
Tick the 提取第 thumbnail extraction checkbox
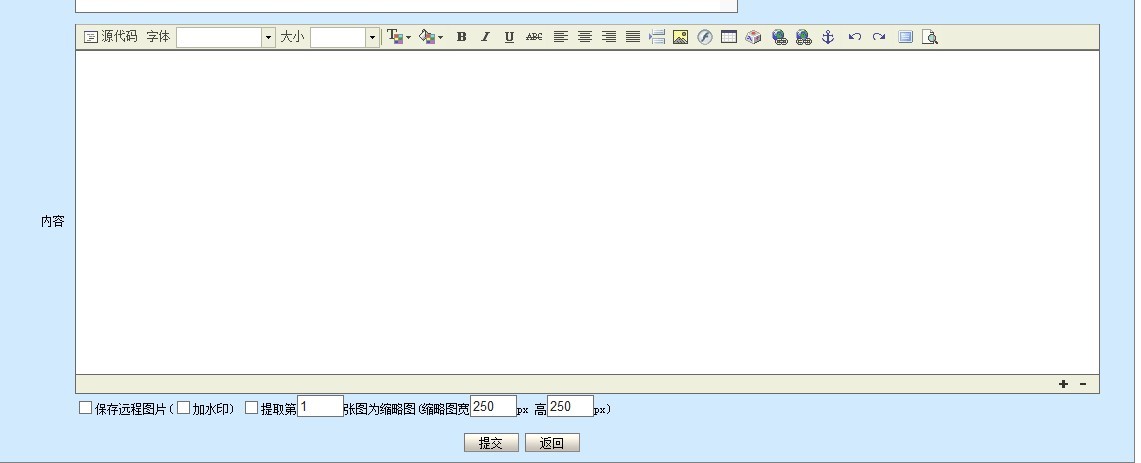(252, 408)
